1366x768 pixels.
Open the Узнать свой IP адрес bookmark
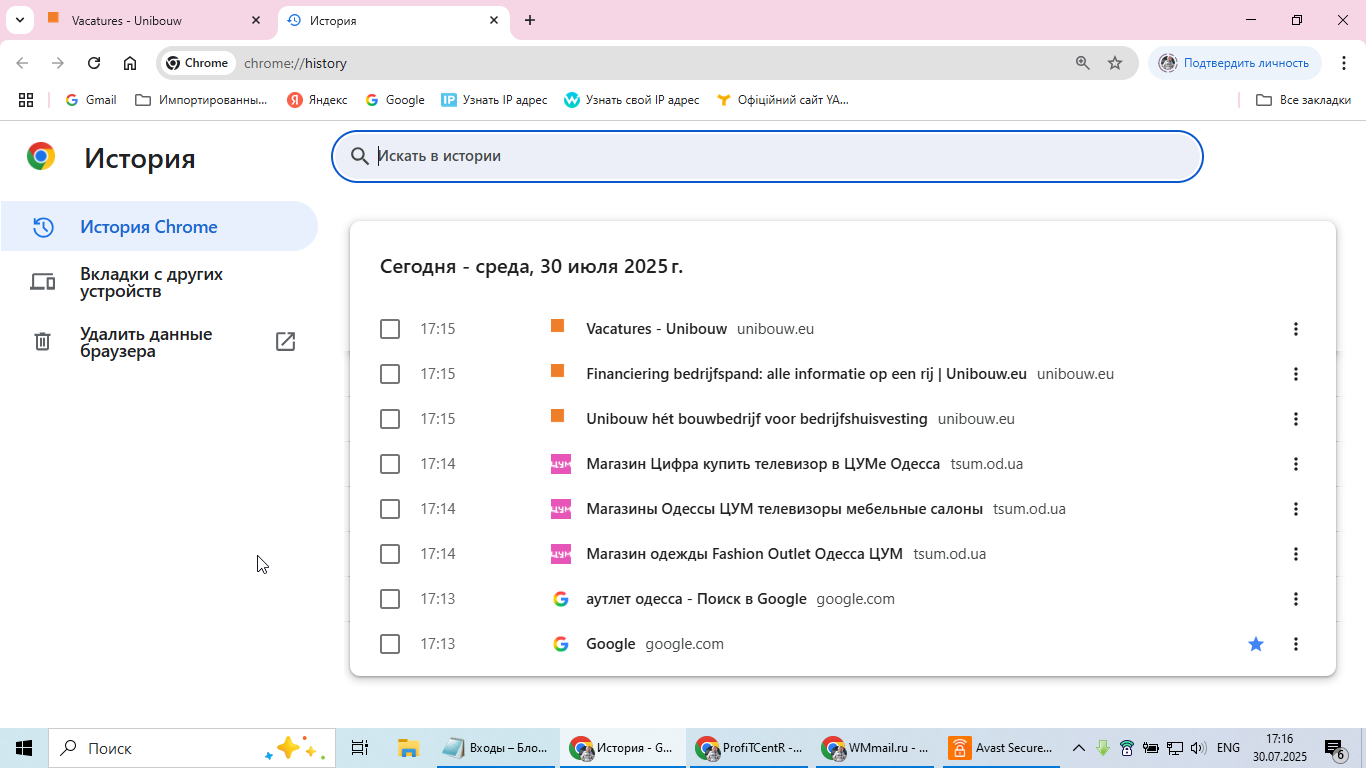tap(632, 100)
